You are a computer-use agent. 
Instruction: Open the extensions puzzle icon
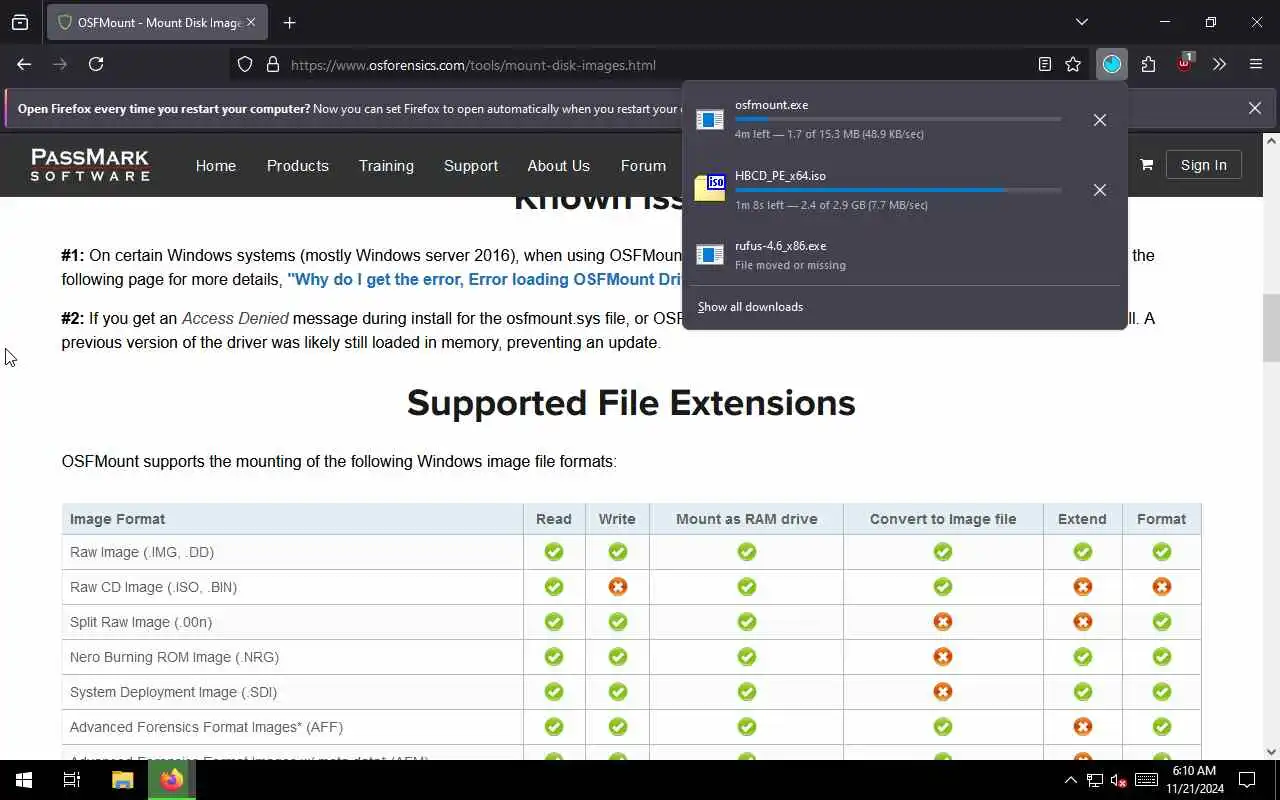pos(1148,64)
